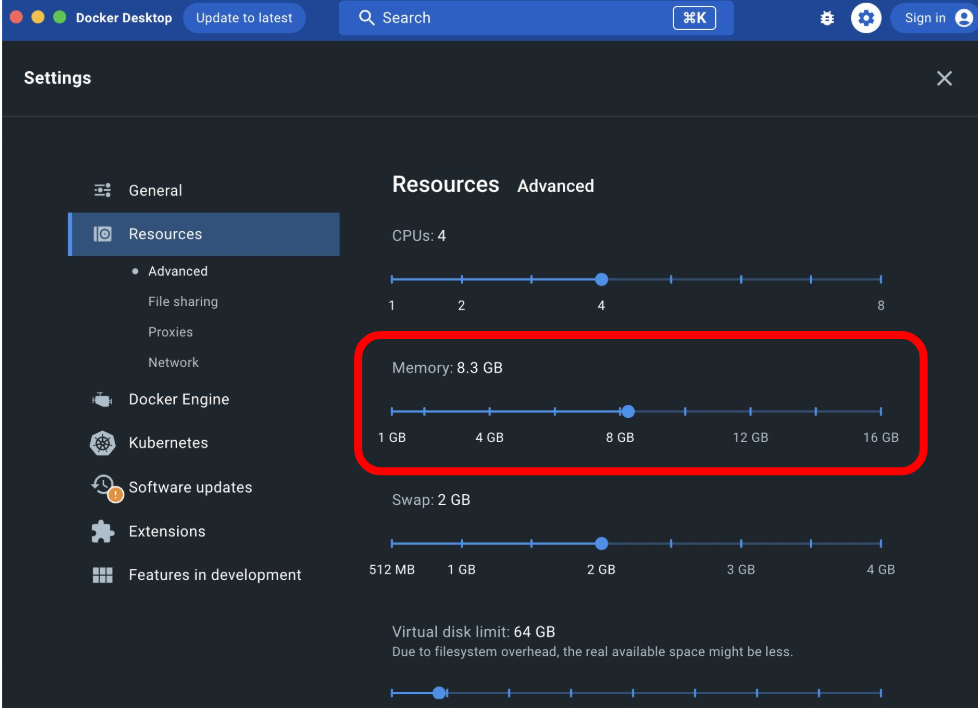This screenshot has width=978, height=708.
Task: Click the green macOS zoom window button
Action: pos(60,17)
